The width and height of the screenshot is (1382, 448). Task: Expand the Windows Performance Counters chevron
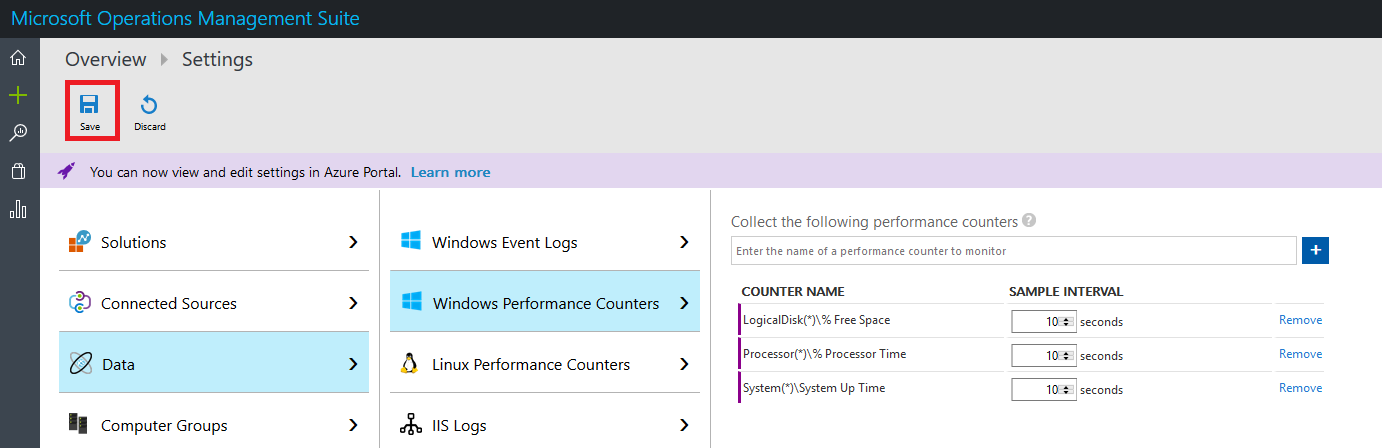[x=684, y=303]
